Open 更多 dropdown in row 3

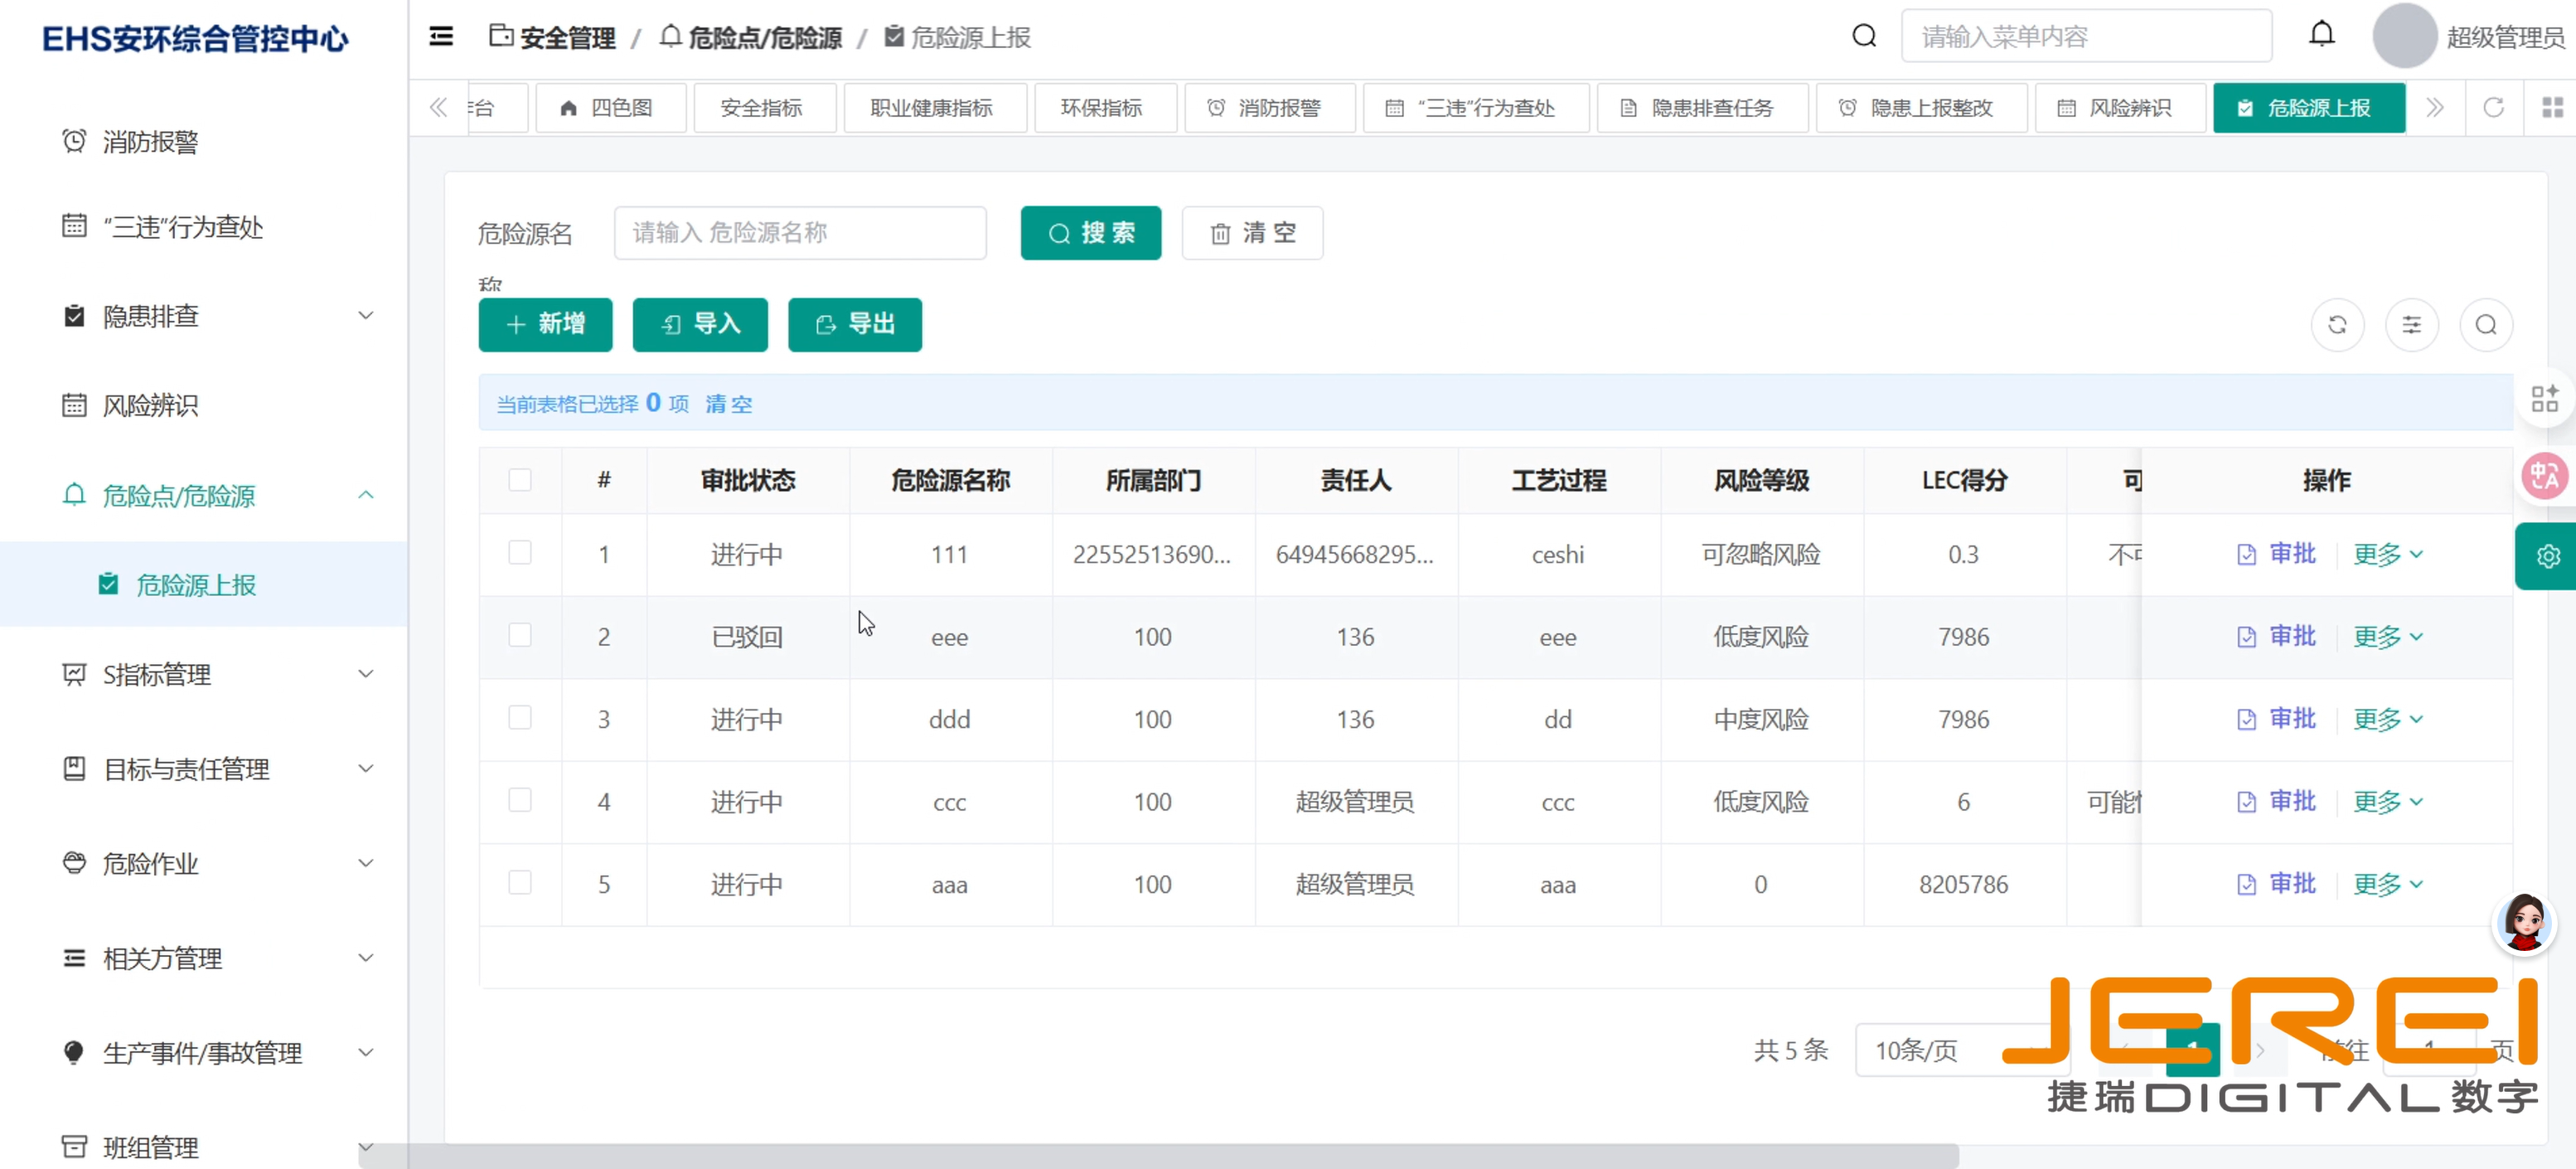[x=2387, y=719]
